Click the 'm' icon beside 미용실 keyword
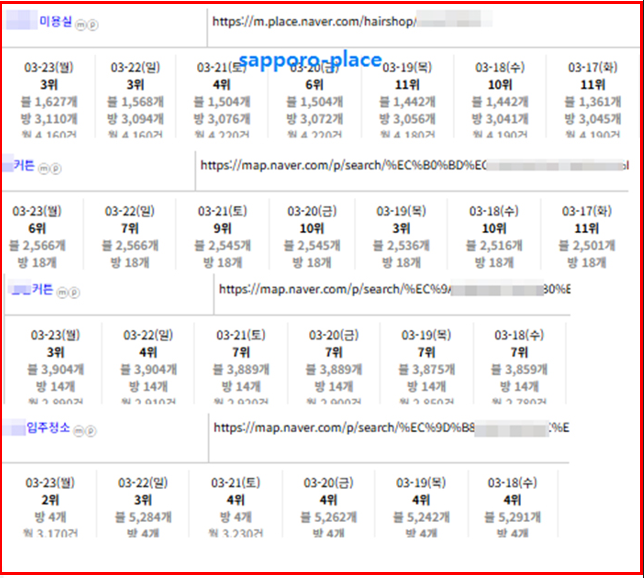Image resolution: width=644 pixels, height=578 pixels. [79, 22]
